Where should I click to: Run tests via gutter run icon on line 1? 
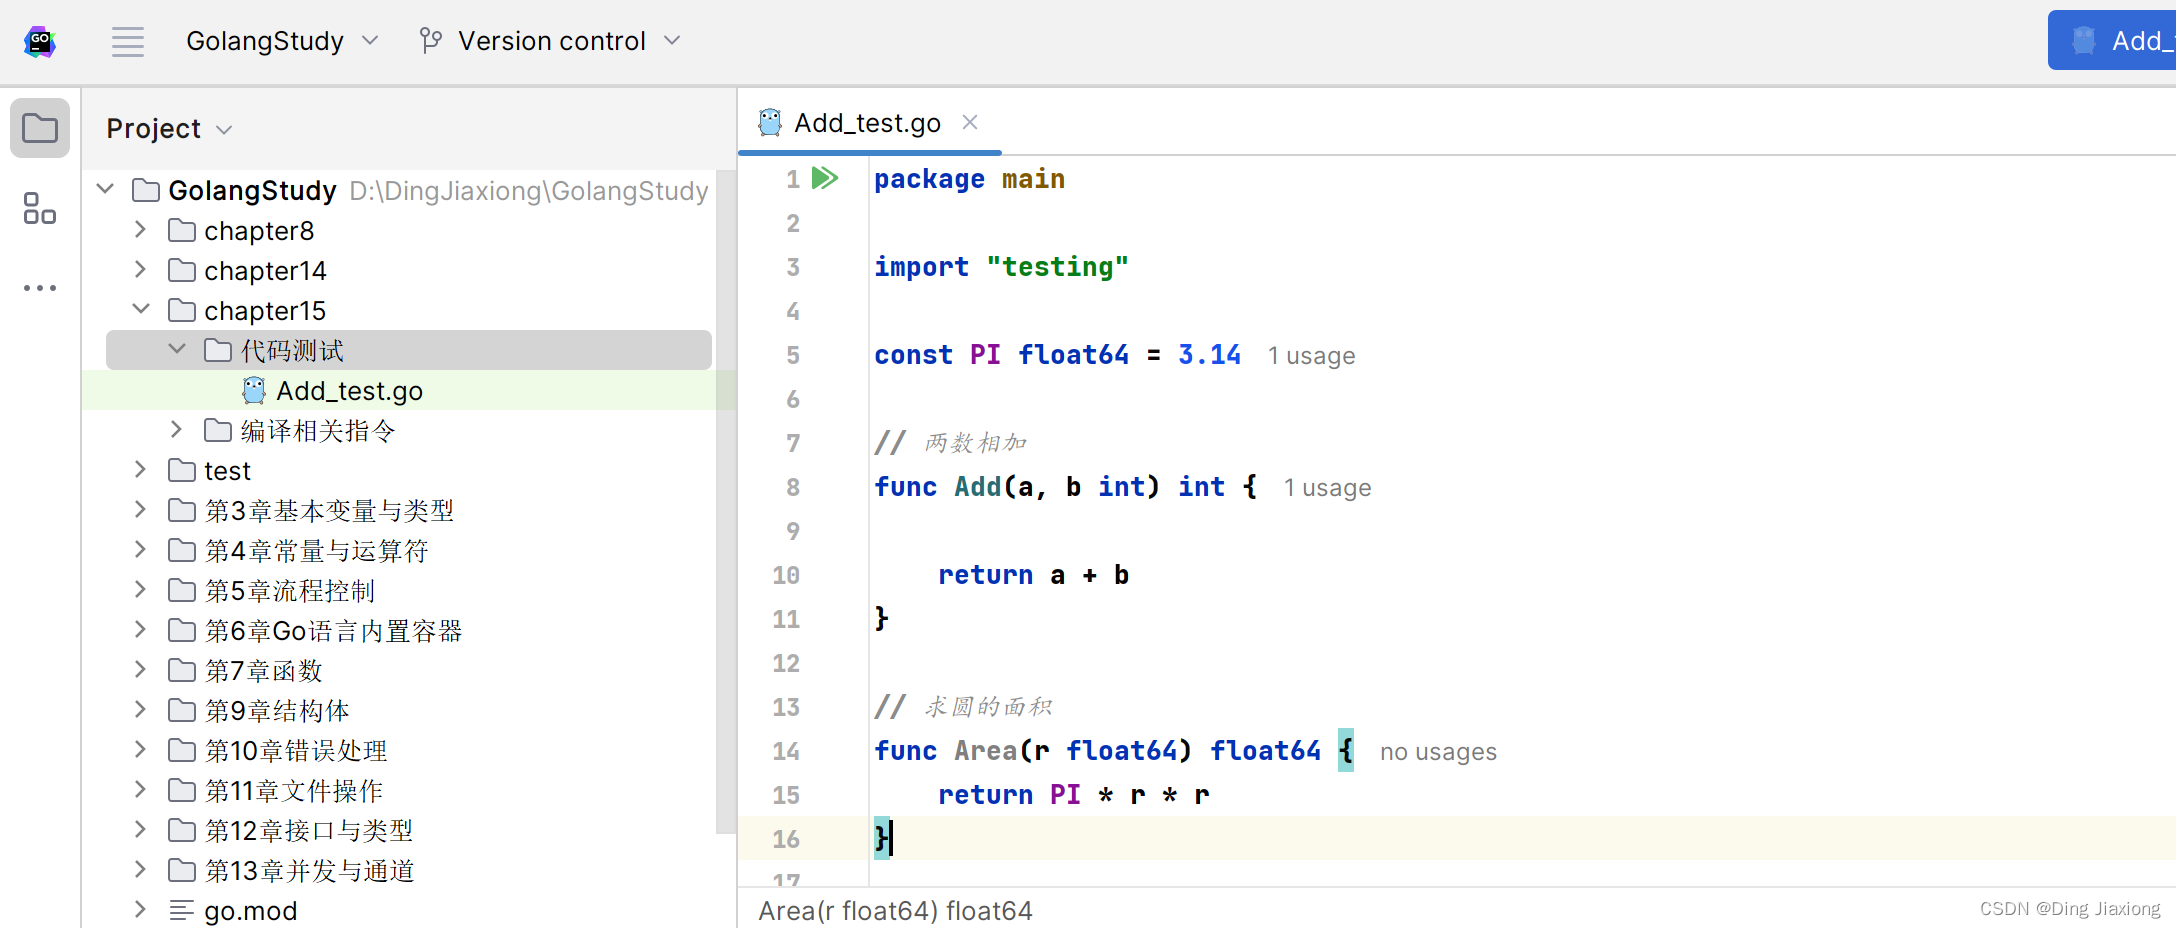click(825, 178)
